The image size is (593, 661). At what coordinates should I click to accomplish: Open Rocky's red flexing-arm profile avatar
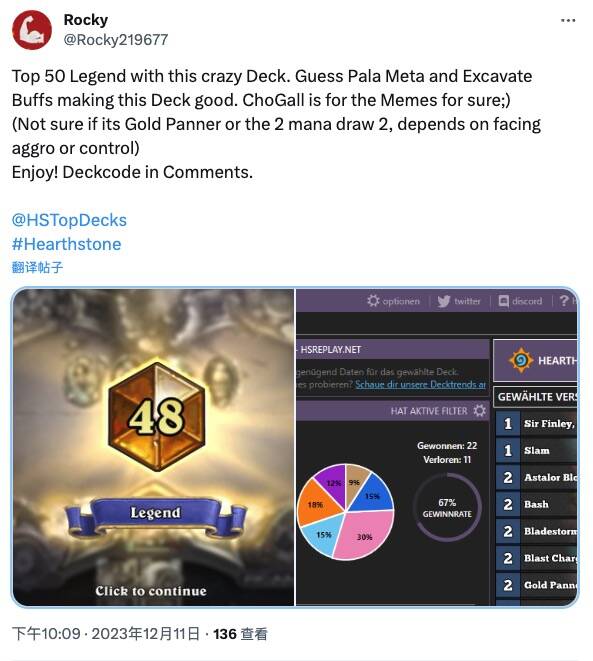coord(32,30)
